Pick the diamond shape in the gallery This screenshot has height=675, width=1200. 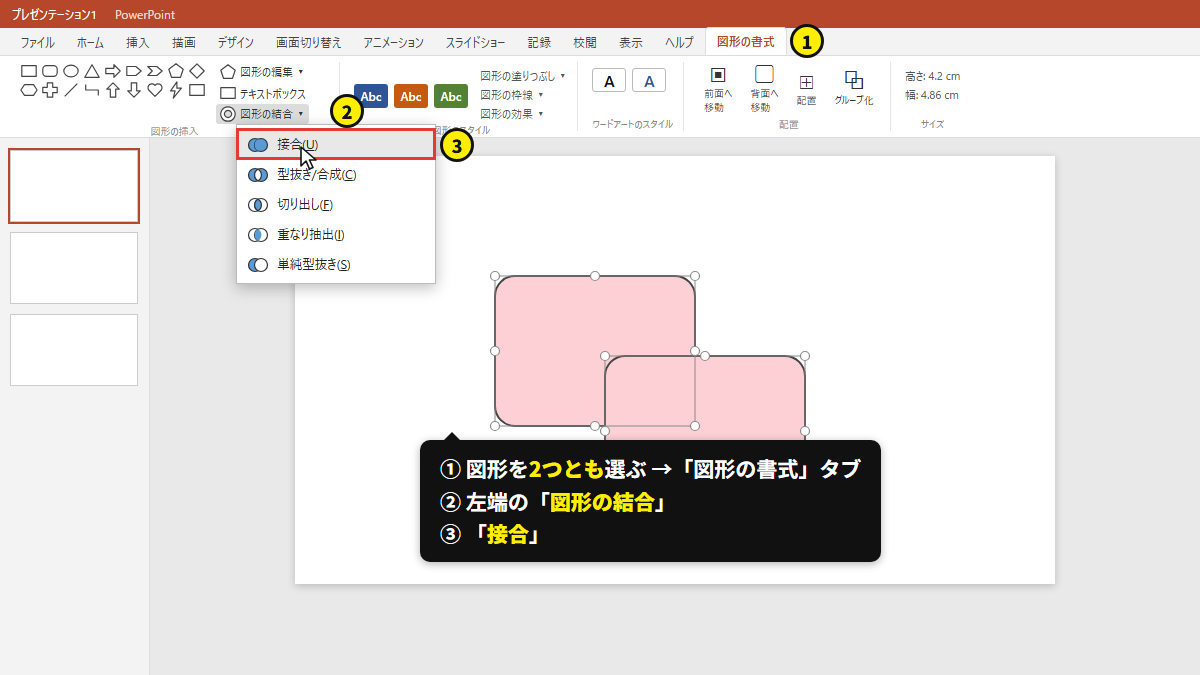click(197, 71)
